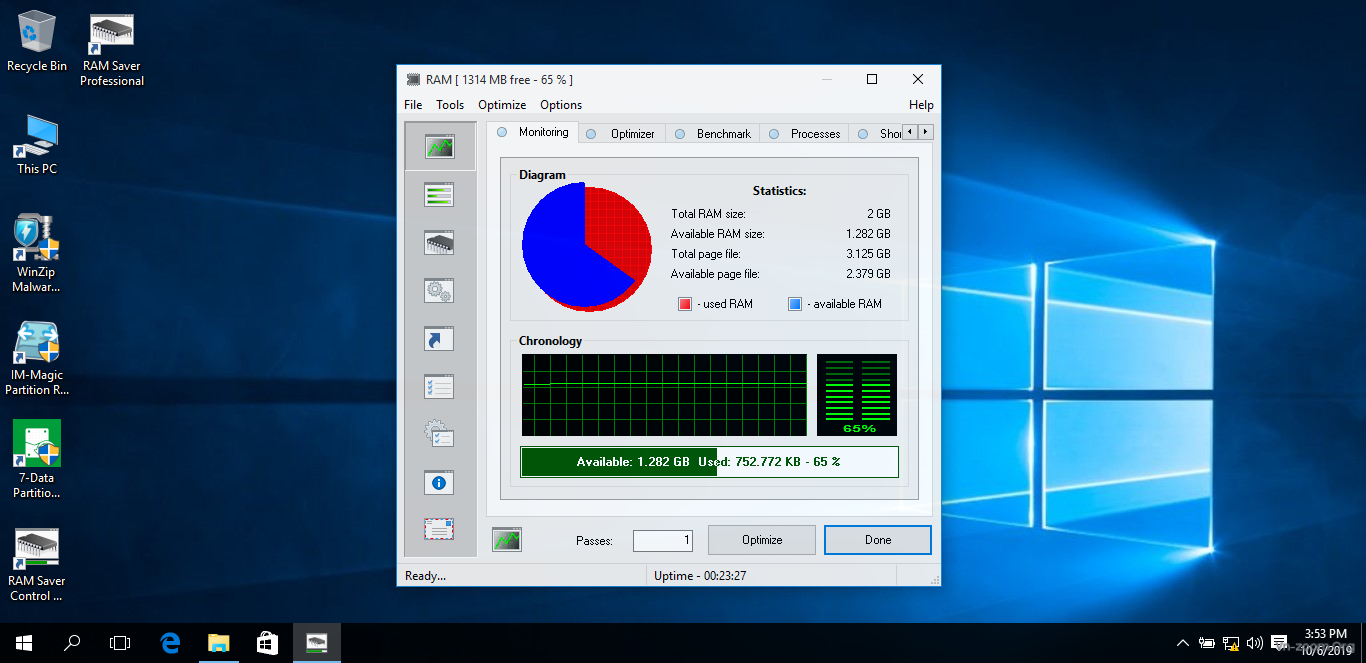The height and width of the screenshot is (663, 1366).
Task: Open the Tools menu
Action: coord(450,105)
